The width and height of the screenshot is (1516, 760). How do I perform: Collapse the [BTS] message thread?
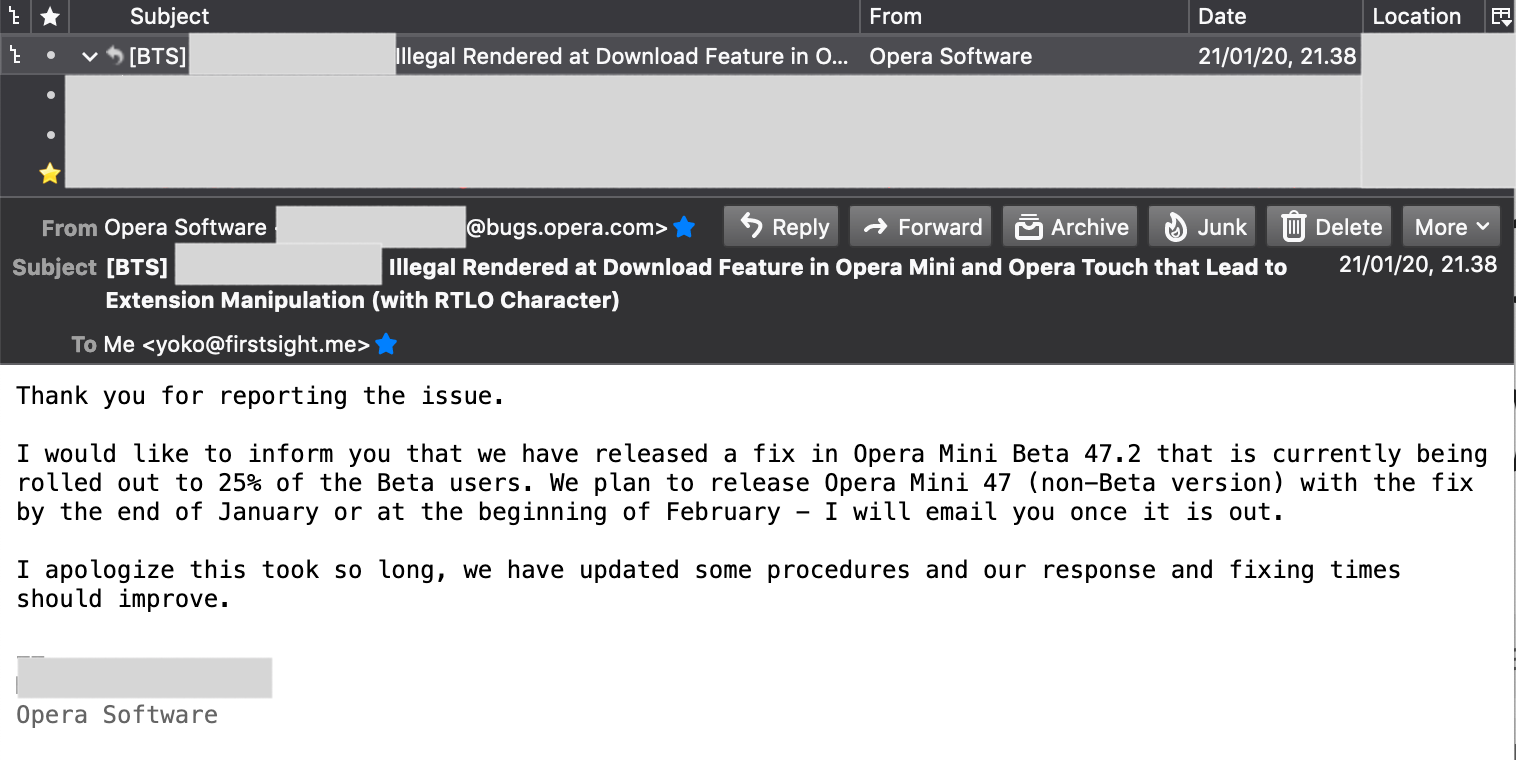pyautogui.click(x=89, y=57)
